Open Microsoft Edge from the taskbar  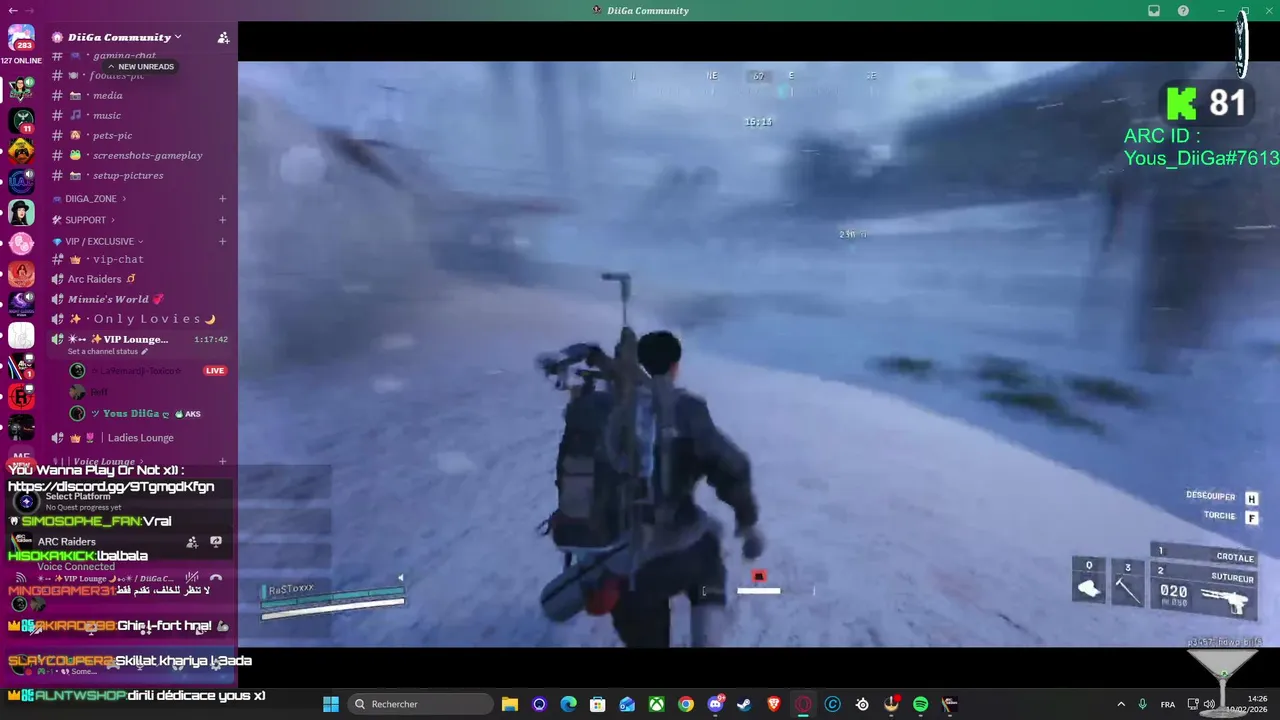(x=568, y=704)
